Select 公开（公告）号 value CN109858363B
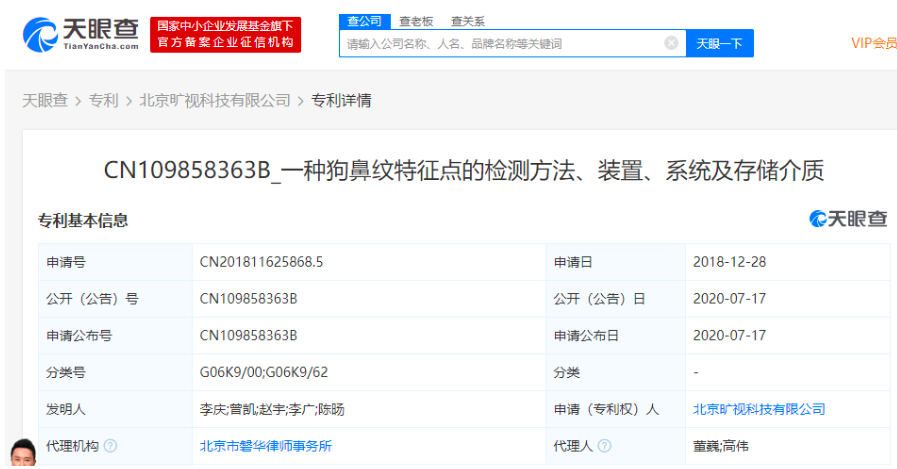 pos(248,299)
